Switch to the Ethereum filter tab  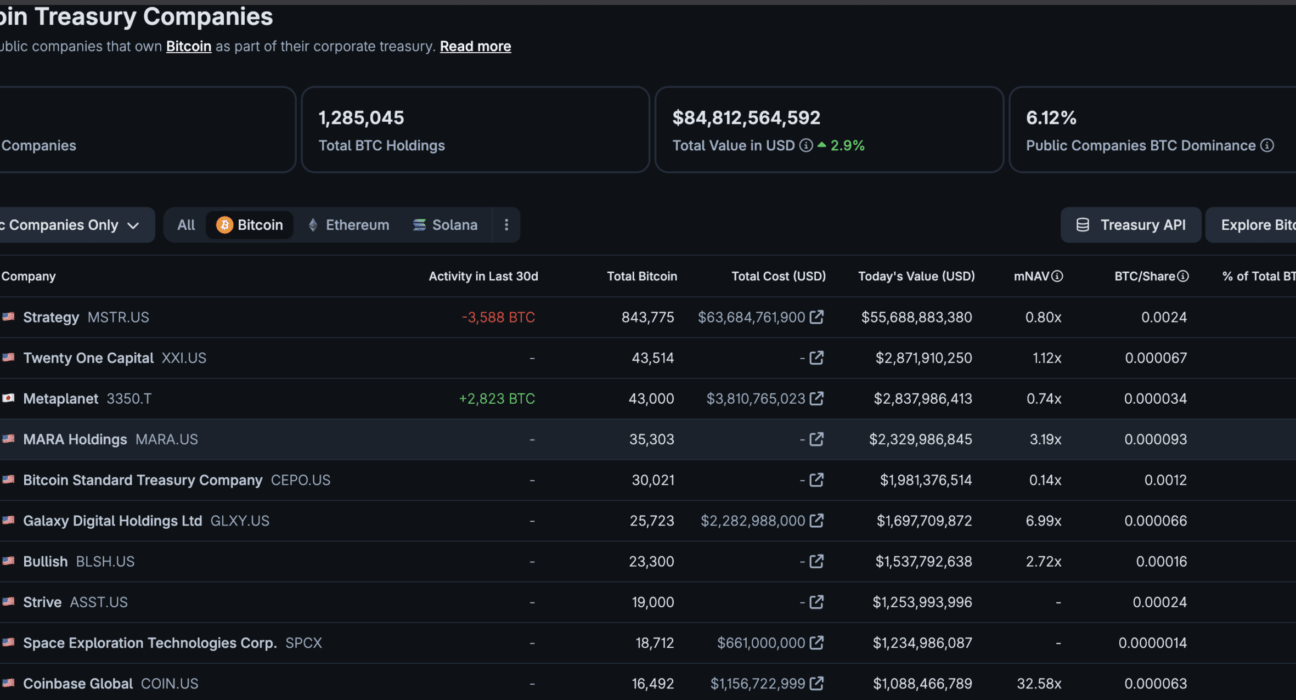[348, 225]
